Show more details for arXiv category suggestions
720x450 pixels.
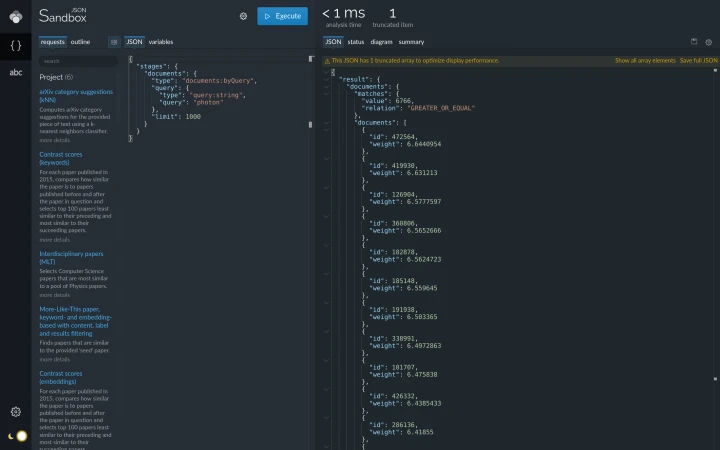tap(55, 140)
